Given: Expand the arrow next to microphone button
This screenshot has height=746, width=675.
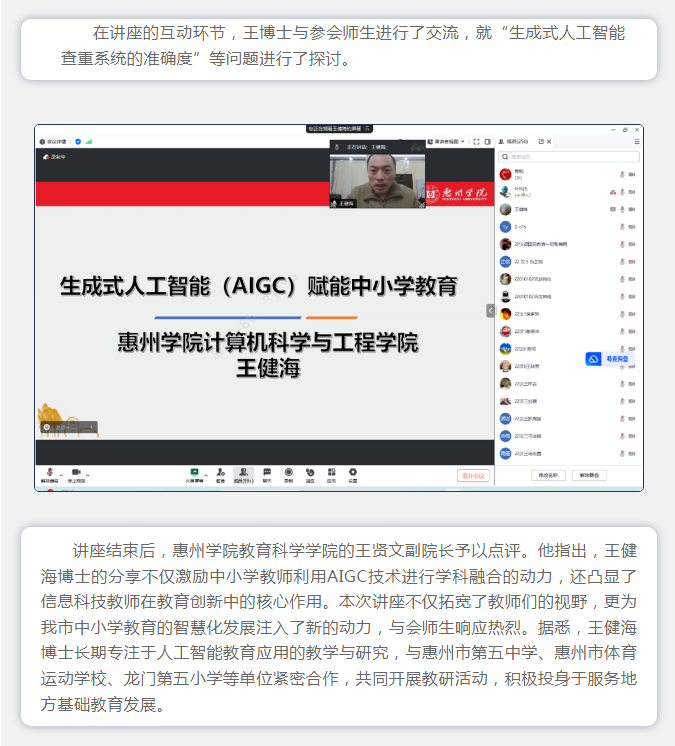Looking at the screenshot, I should click(60, 472).
